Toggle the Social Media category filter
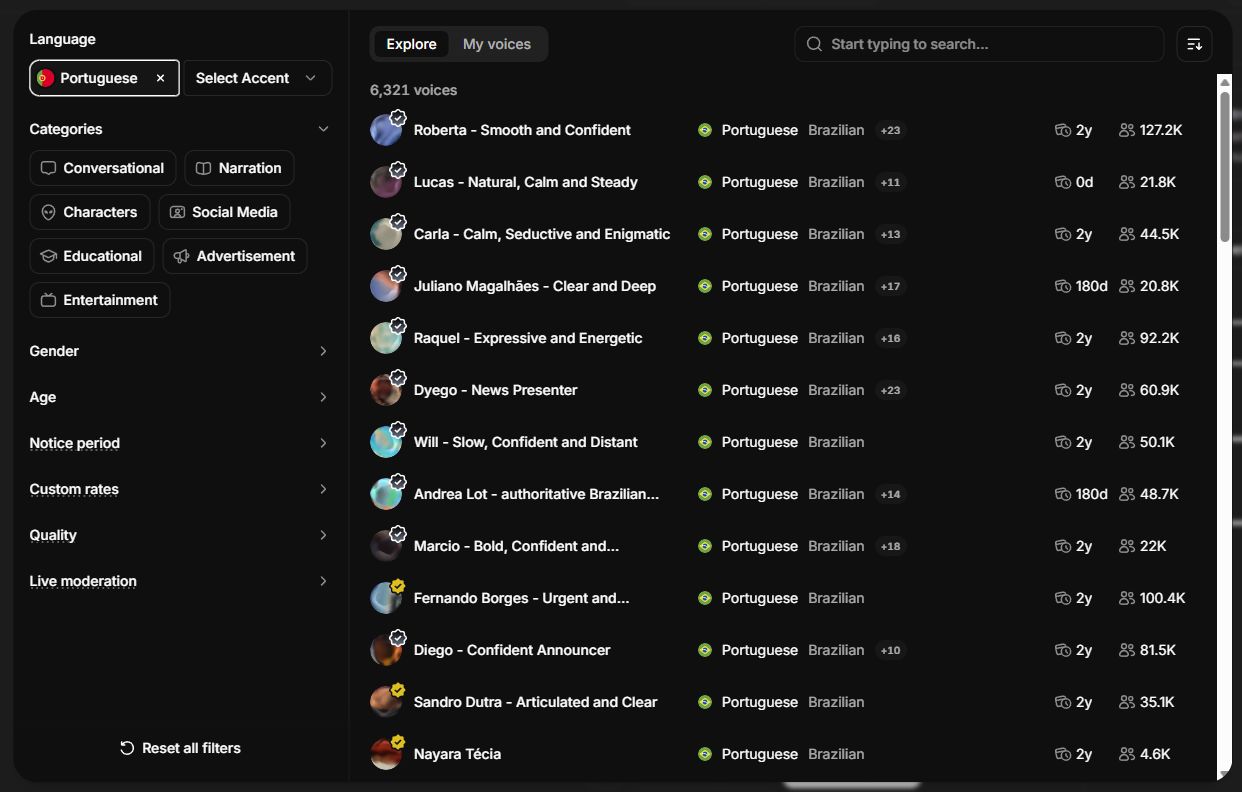The image size is (1242, 792). coord(224,212)
